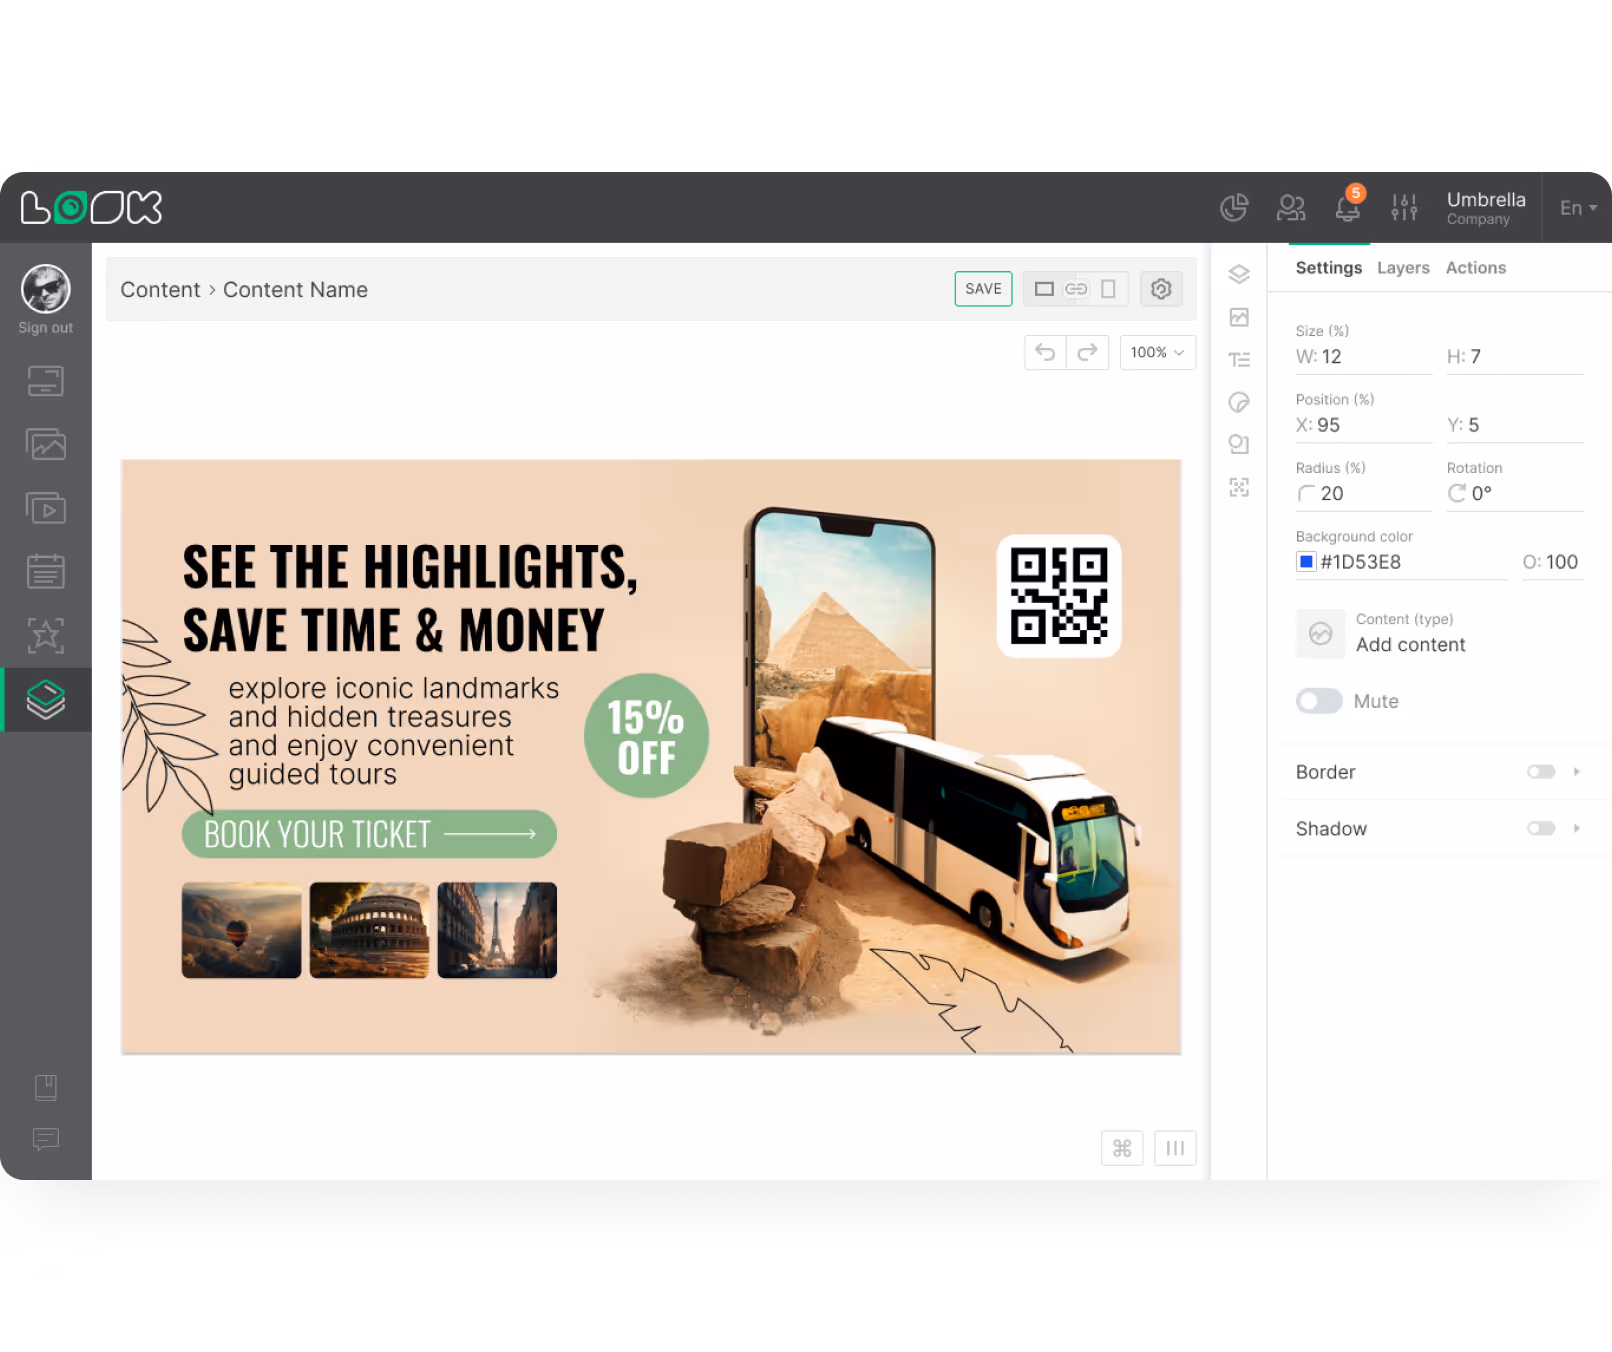This screenshot has height=1352, width=1612.
Task: Open the Analytics pie chart icon
Action: [1234, 207]
